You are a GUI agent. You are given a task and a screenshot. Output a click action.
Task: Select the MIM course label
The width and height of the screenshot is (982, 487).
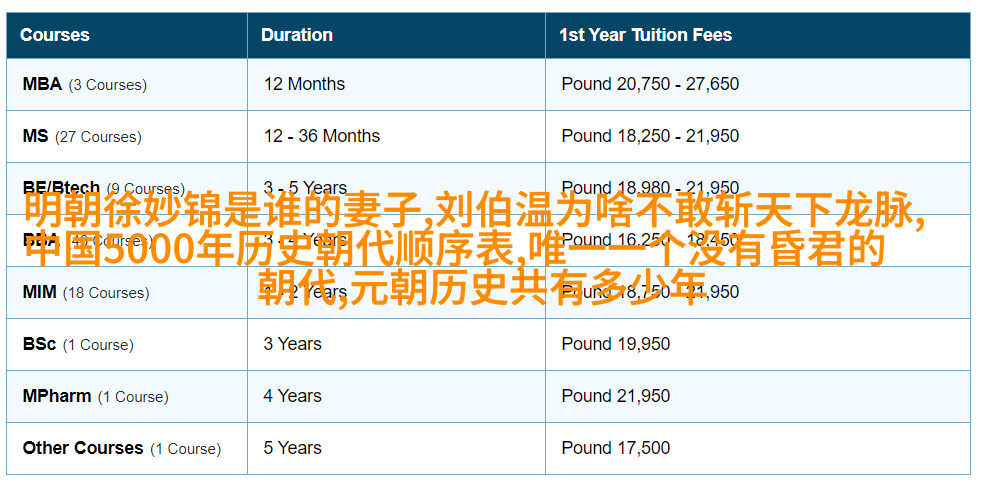click(x=39, y=292)
